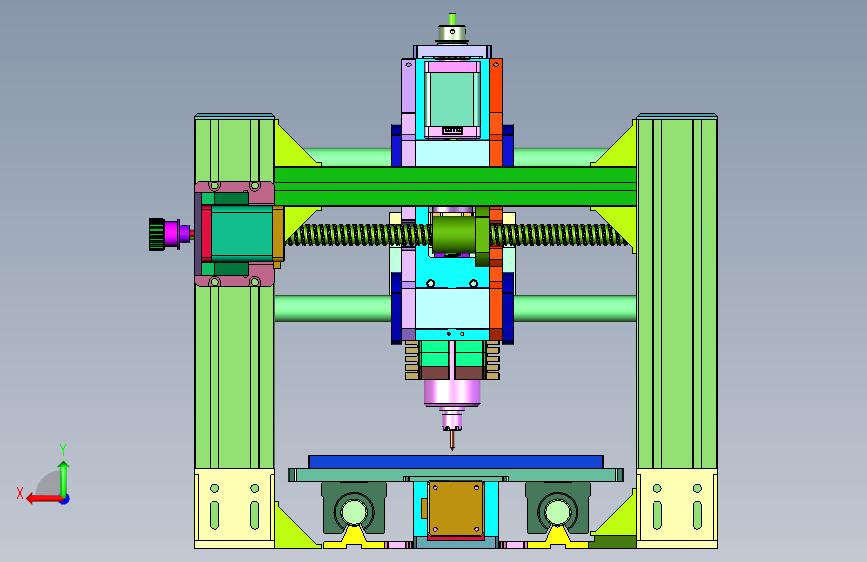Pick the teal X-axis motor on the left column
Screen dimensions: 867x562
242,234
